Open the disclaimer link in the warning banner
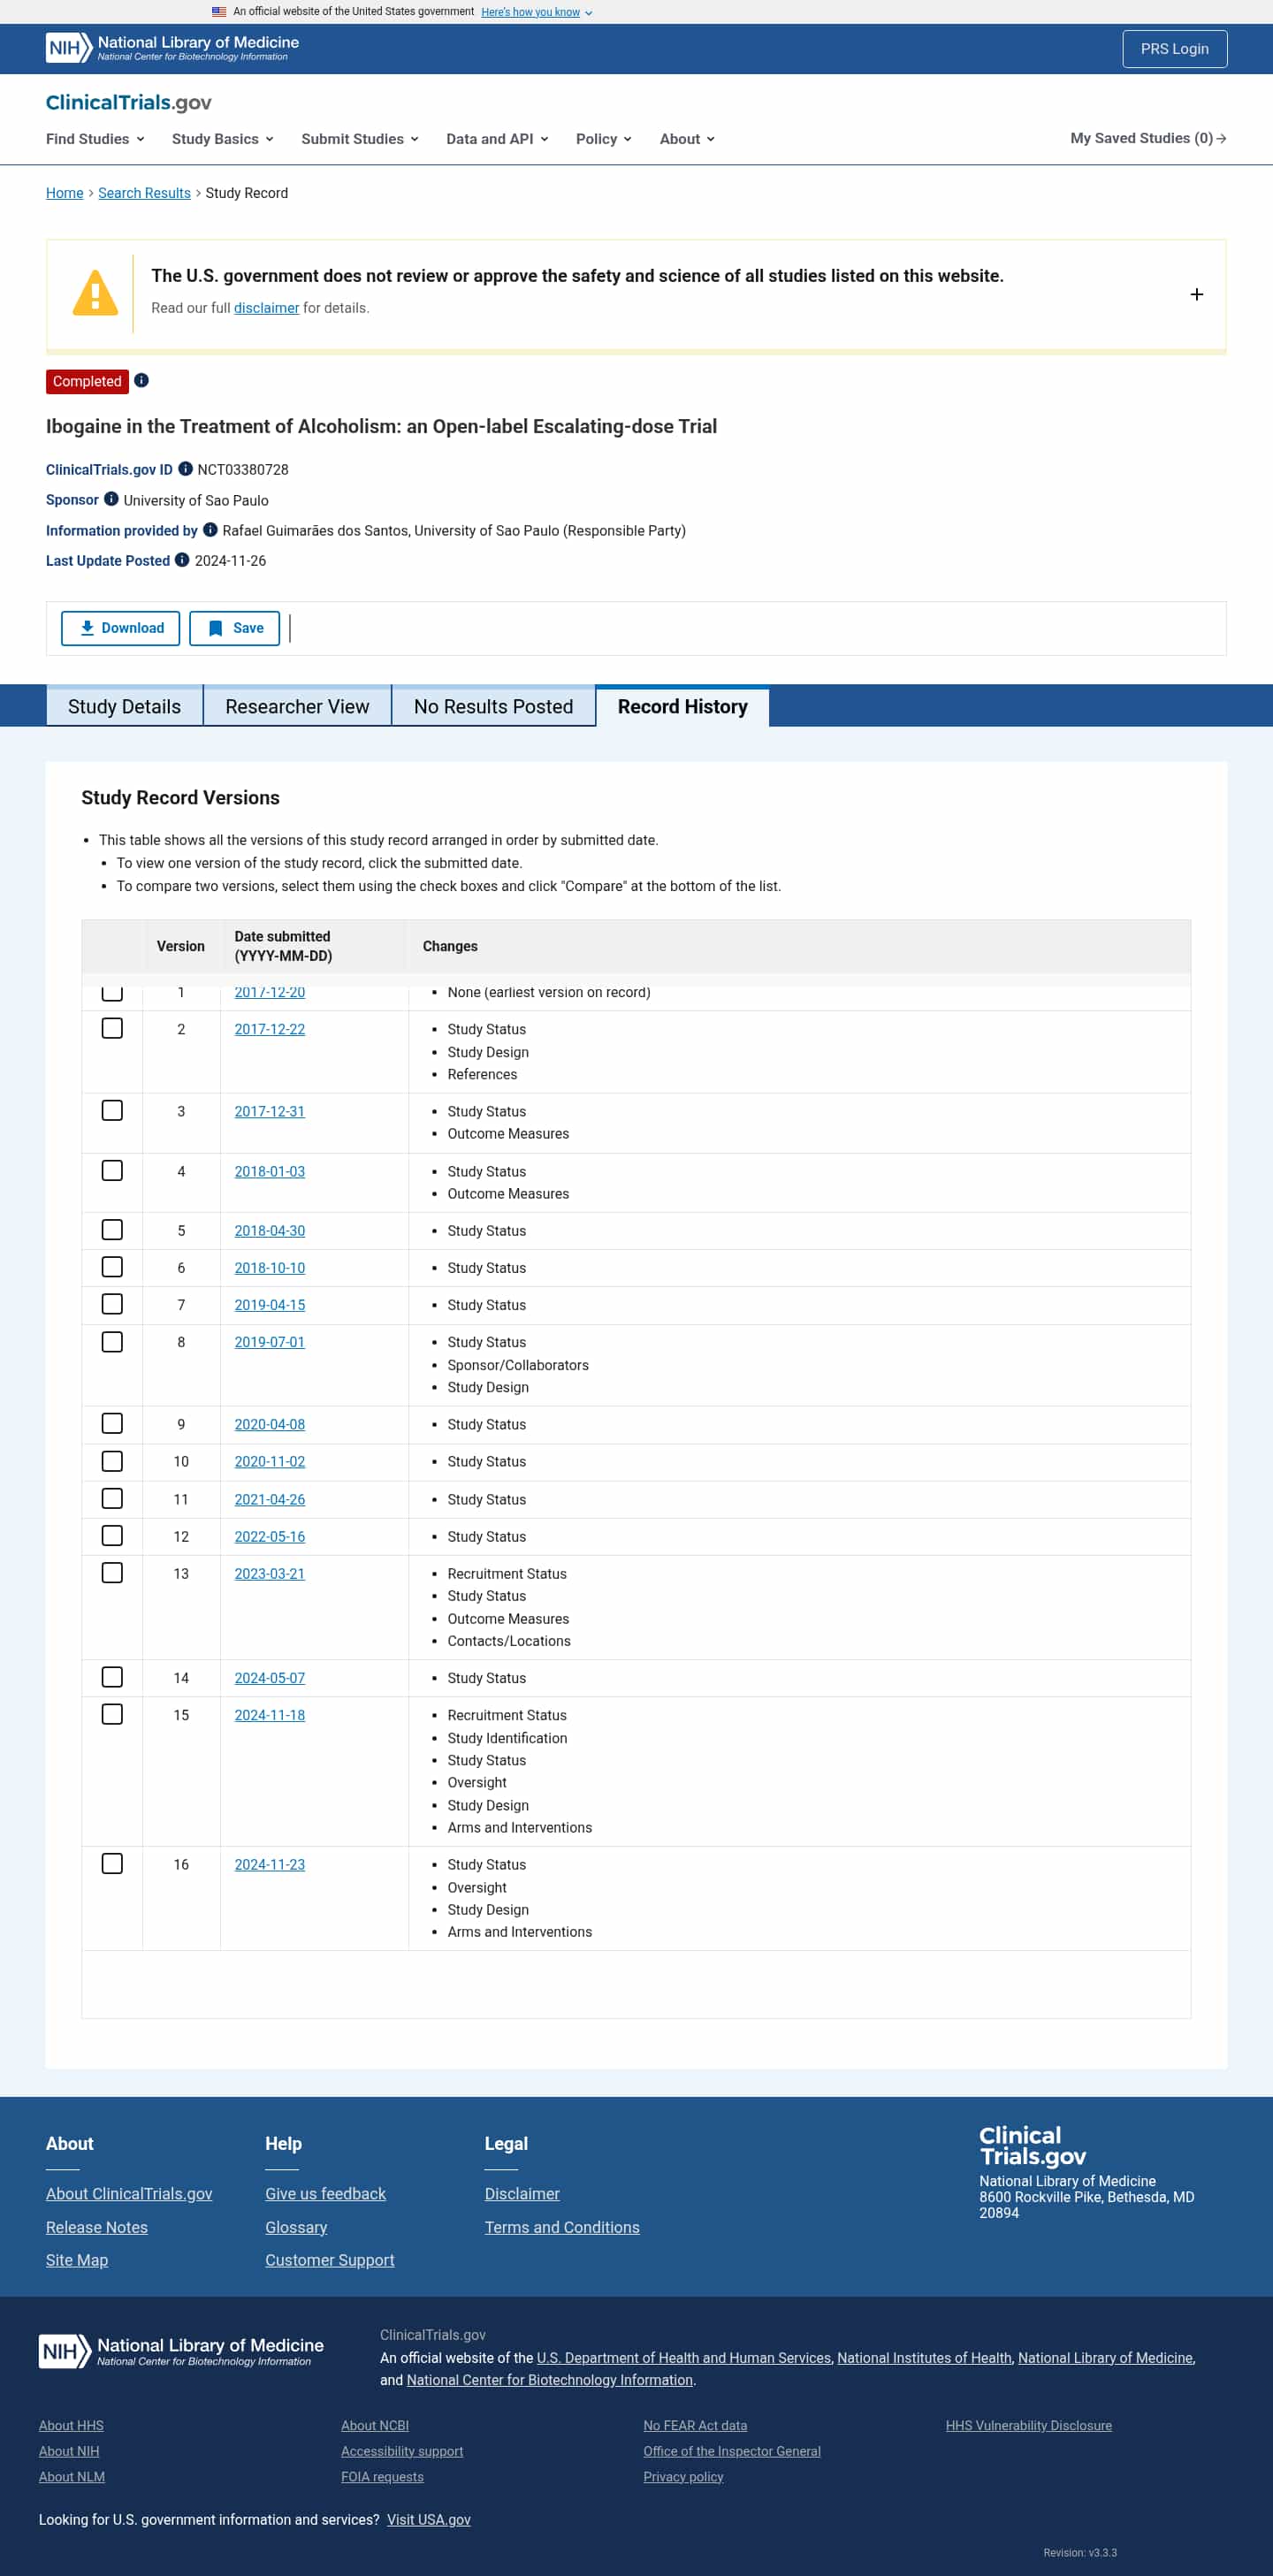The height and width of the screenshot is (2576, 1273). [266, 308]
